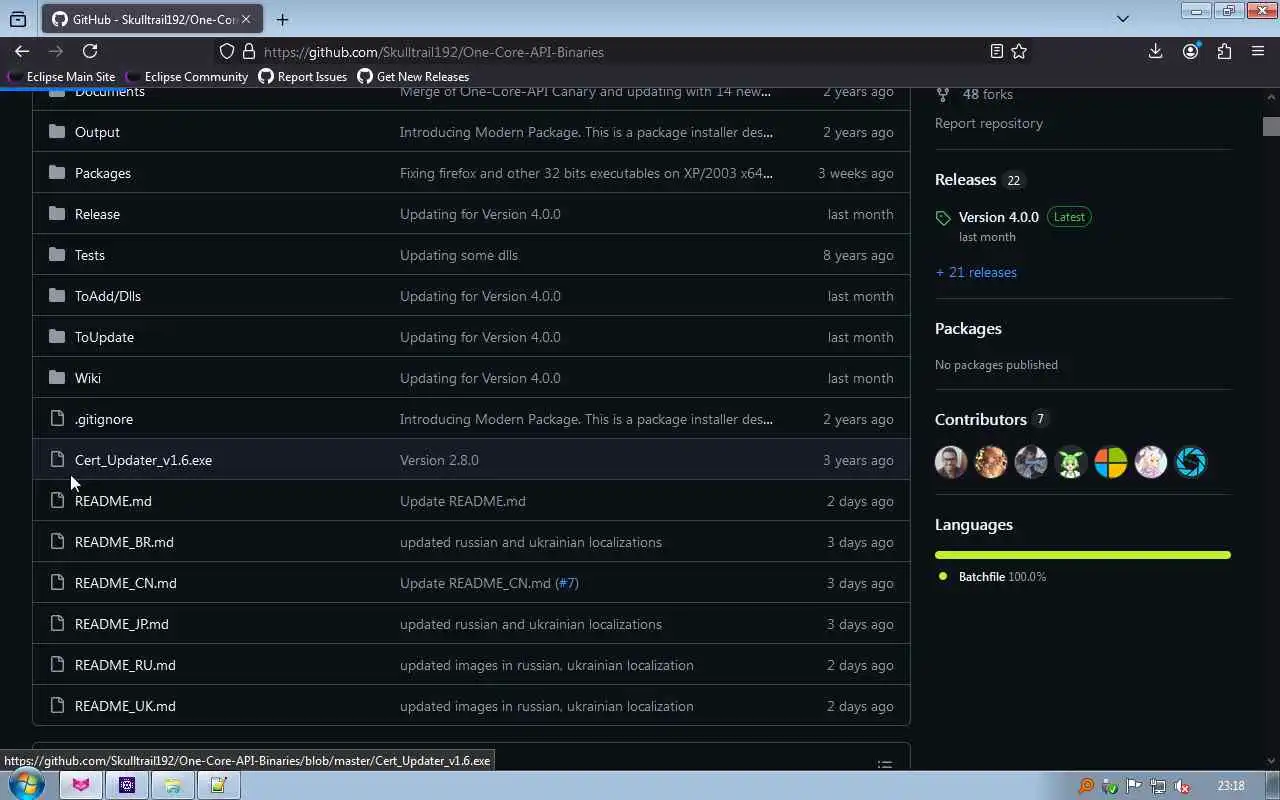Click the file icon beside .gitignore
The image size is (1280, 800).
tap(57, 418)
